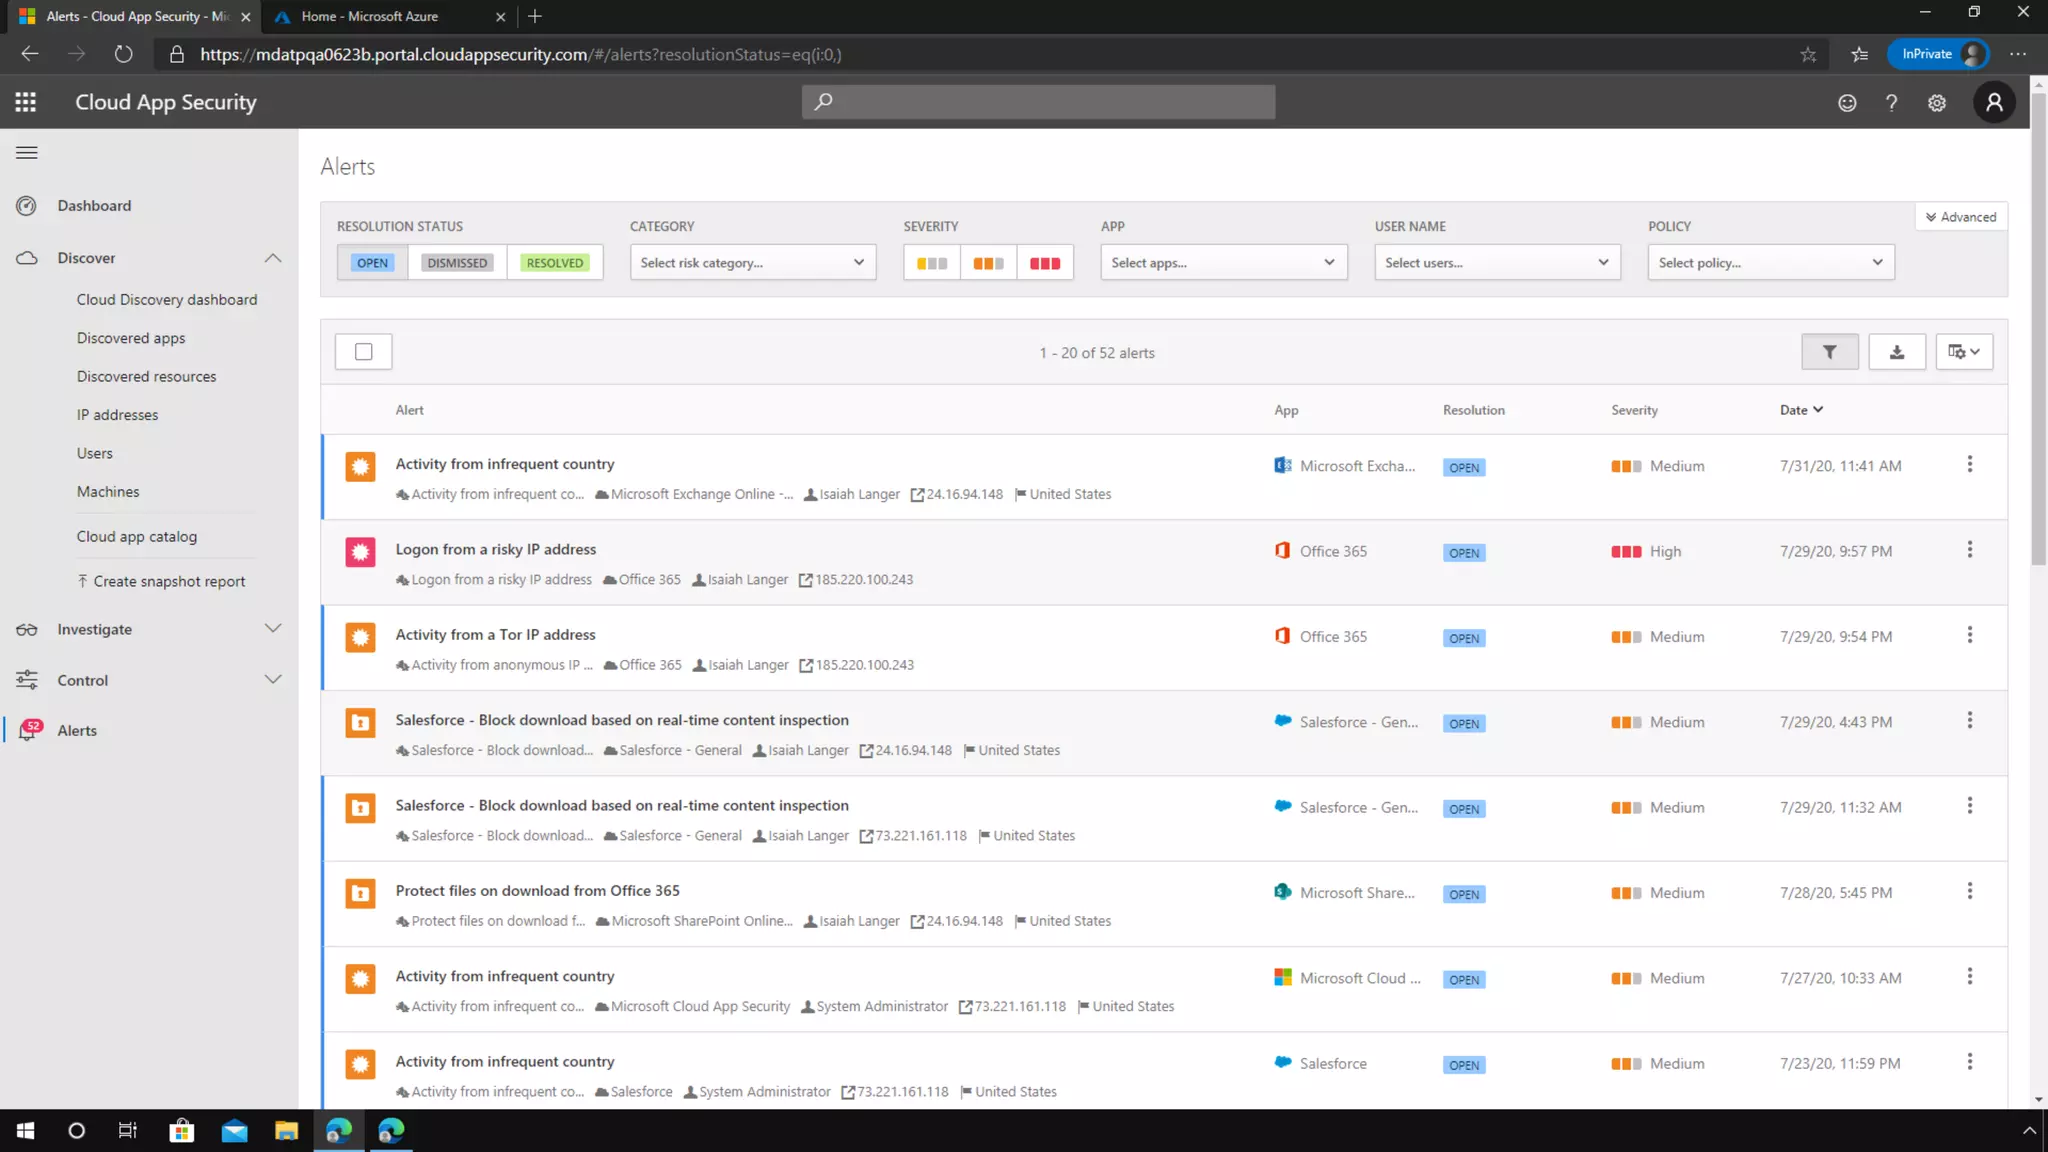
Task: Open the table column settings icon
Action: [1963, 352]
